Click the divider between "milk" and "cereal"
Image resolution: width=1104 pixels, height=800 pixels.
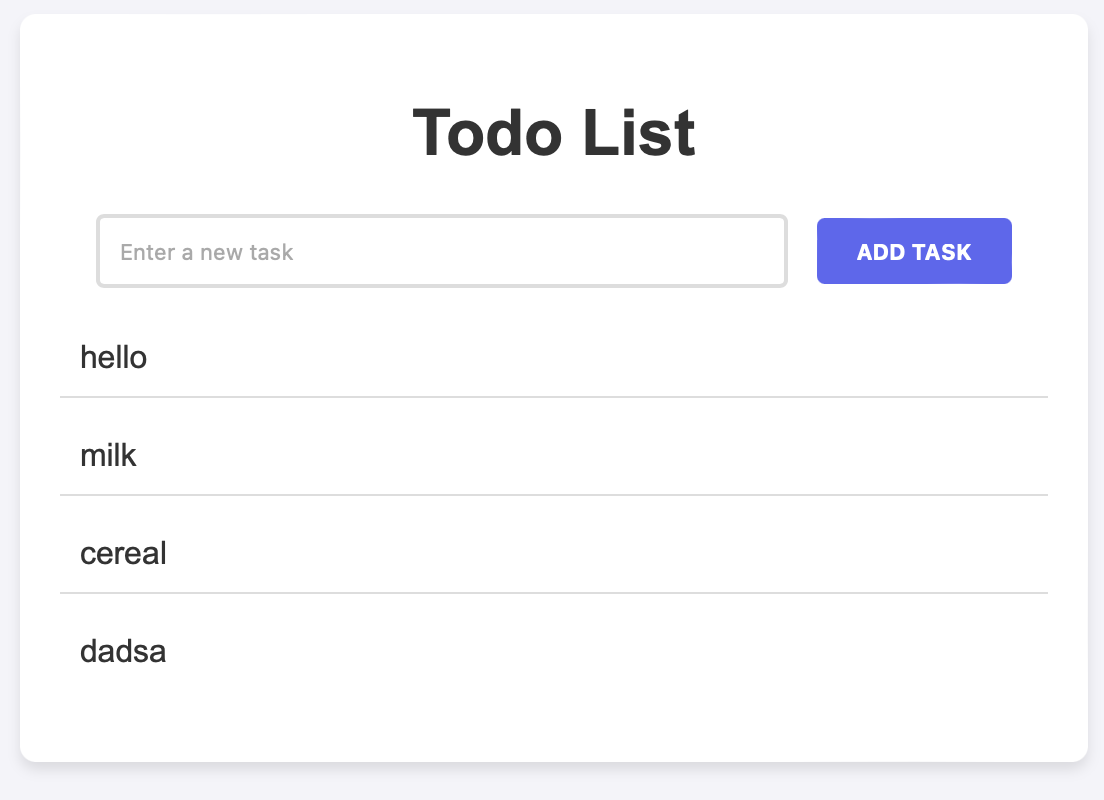(x=554, y=495)
